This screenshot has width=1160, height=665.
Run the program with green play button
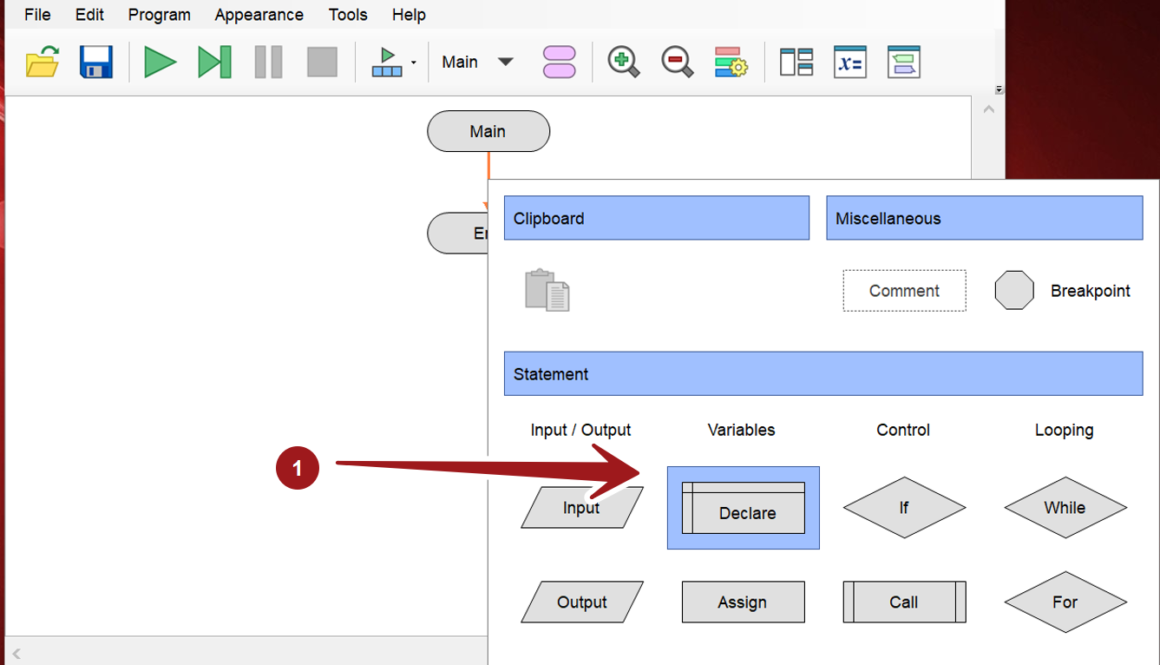(x=160, y=62)
